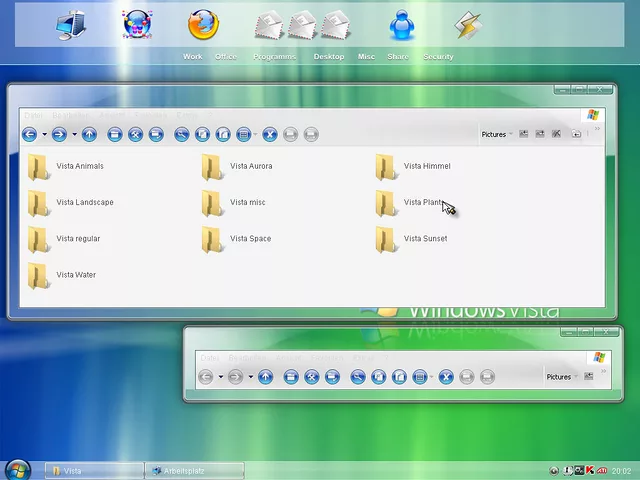Screen dimensions: 640x480
Task: Open the MSN Messenger dock icon
Action: click(x=403, y=25)
